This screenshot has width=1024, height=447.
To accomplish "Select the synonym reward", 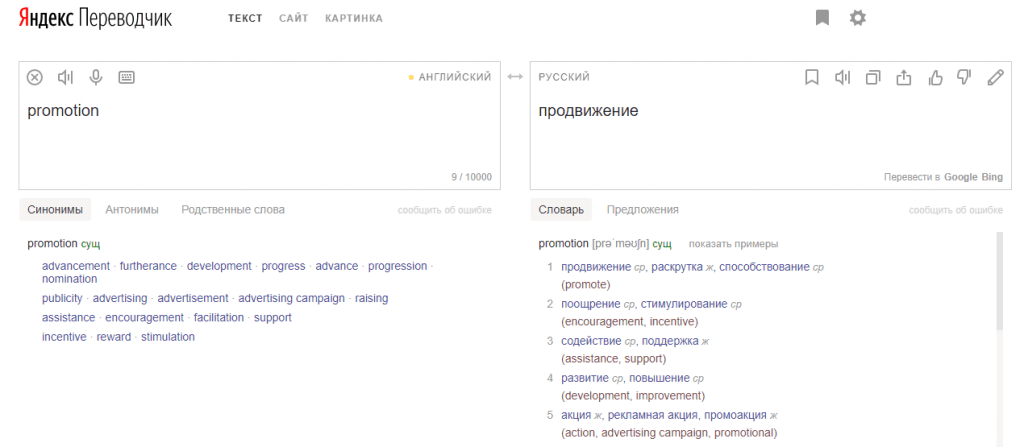I will [x=114, y=337].
